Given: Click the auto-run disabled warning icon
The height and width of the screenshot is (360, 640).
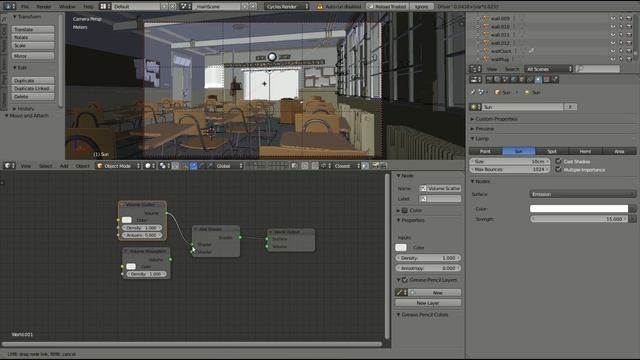Looking at the screenshot, I should pyautogui.click(x=320, y=6).
